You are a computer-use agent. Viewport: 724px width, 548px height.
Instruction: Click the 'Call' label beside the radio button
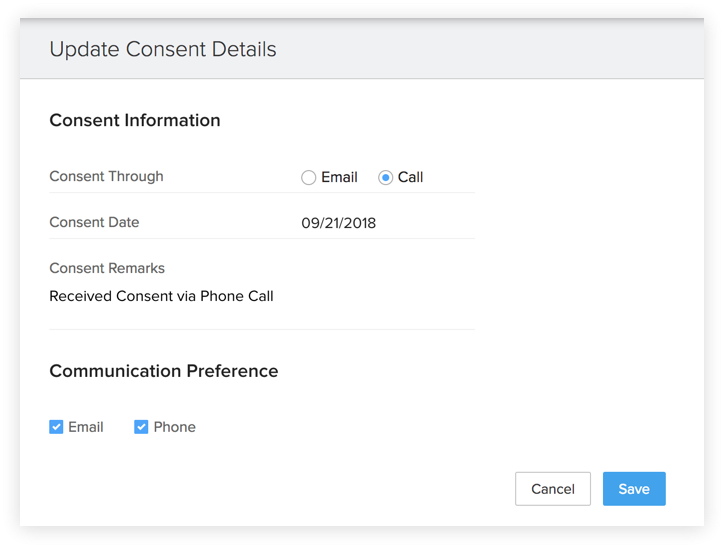pos(411,177)
